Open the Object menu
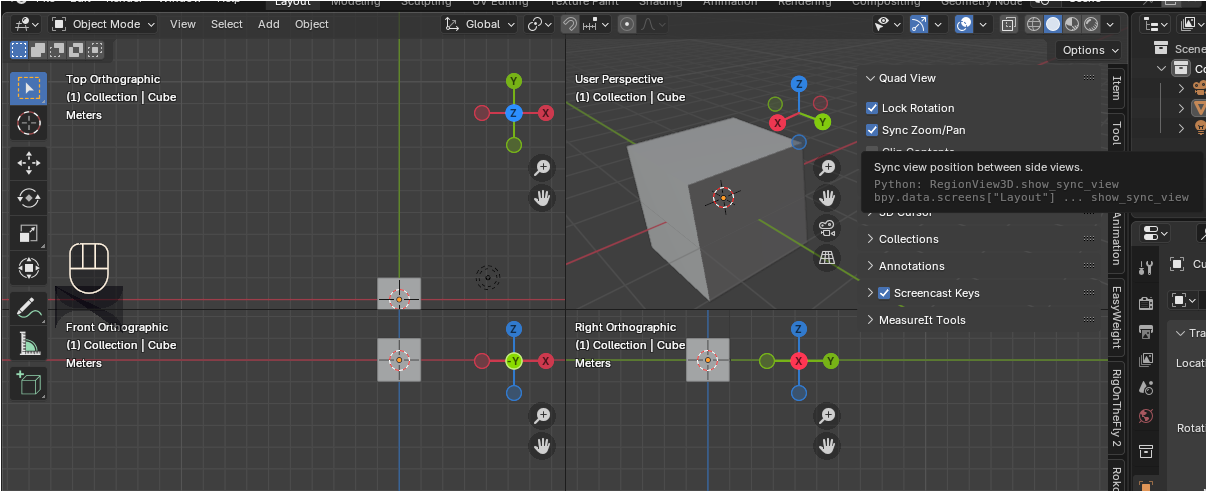Image resolution: width=1207 pixels, height=492 pixels. (312, 24)
